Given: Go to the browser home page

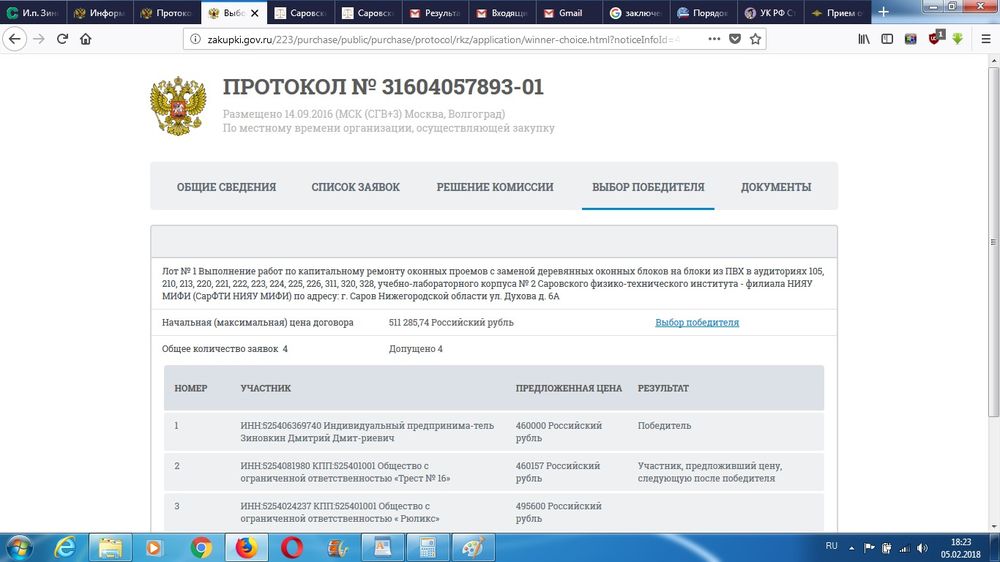Looking at the screenshot, I should pos(86,39).
